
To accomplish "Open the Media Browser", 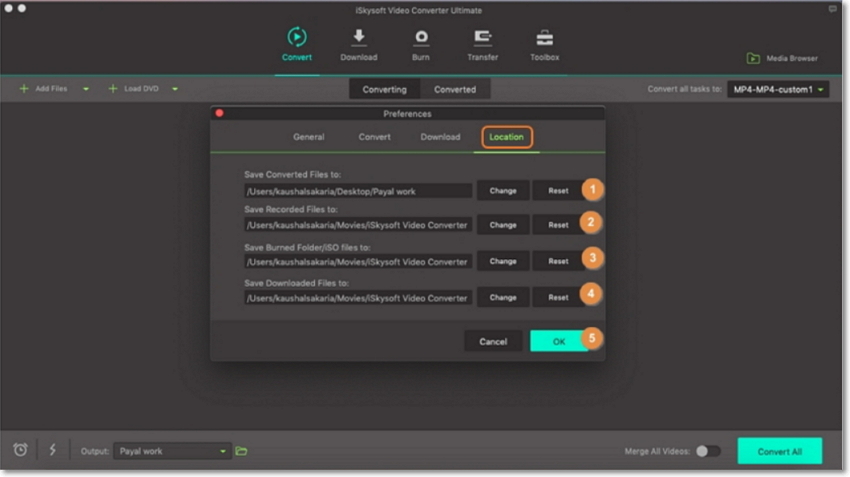I will pos(782,58).
